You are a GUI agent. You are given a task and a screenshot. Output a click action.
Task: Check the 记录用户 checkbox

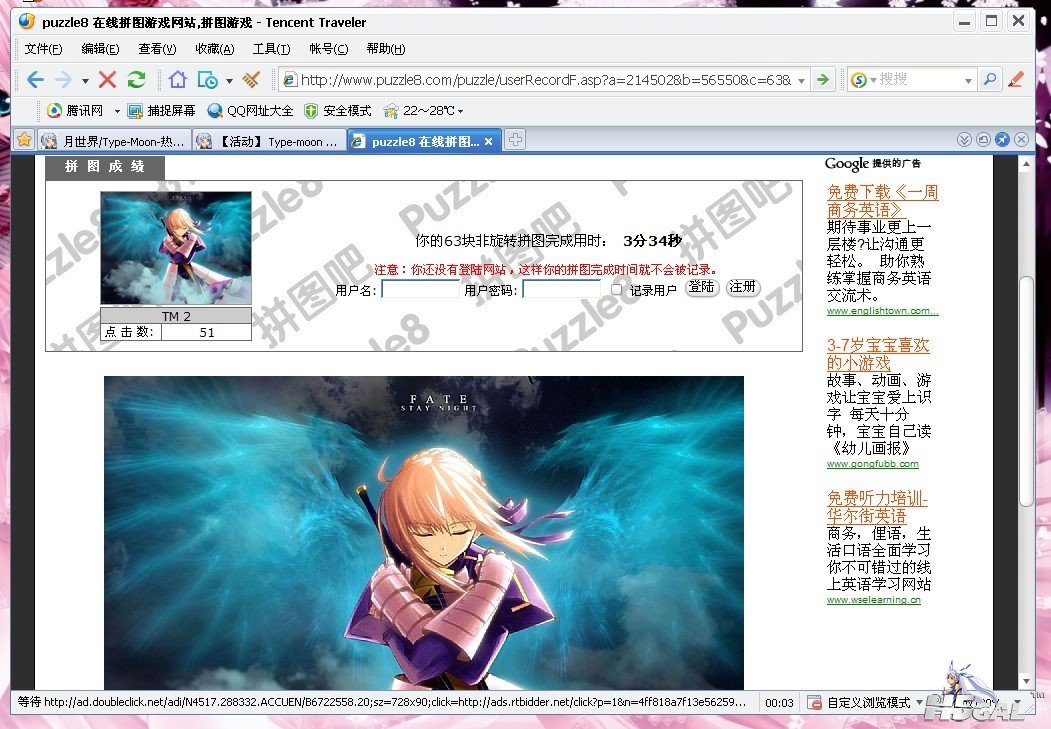pyautogui.click(x=616, y=289)
